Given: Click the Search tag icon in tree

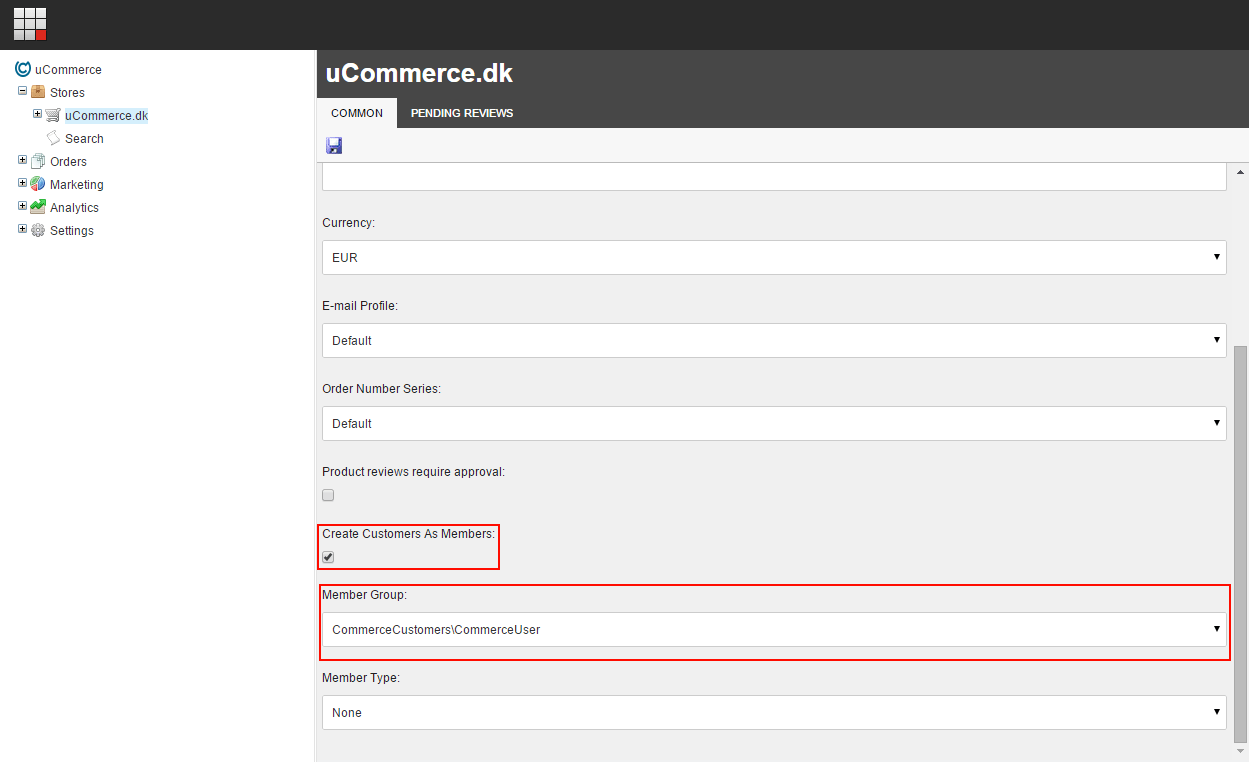Looking at the screenshot, I should tap(53, 138).
